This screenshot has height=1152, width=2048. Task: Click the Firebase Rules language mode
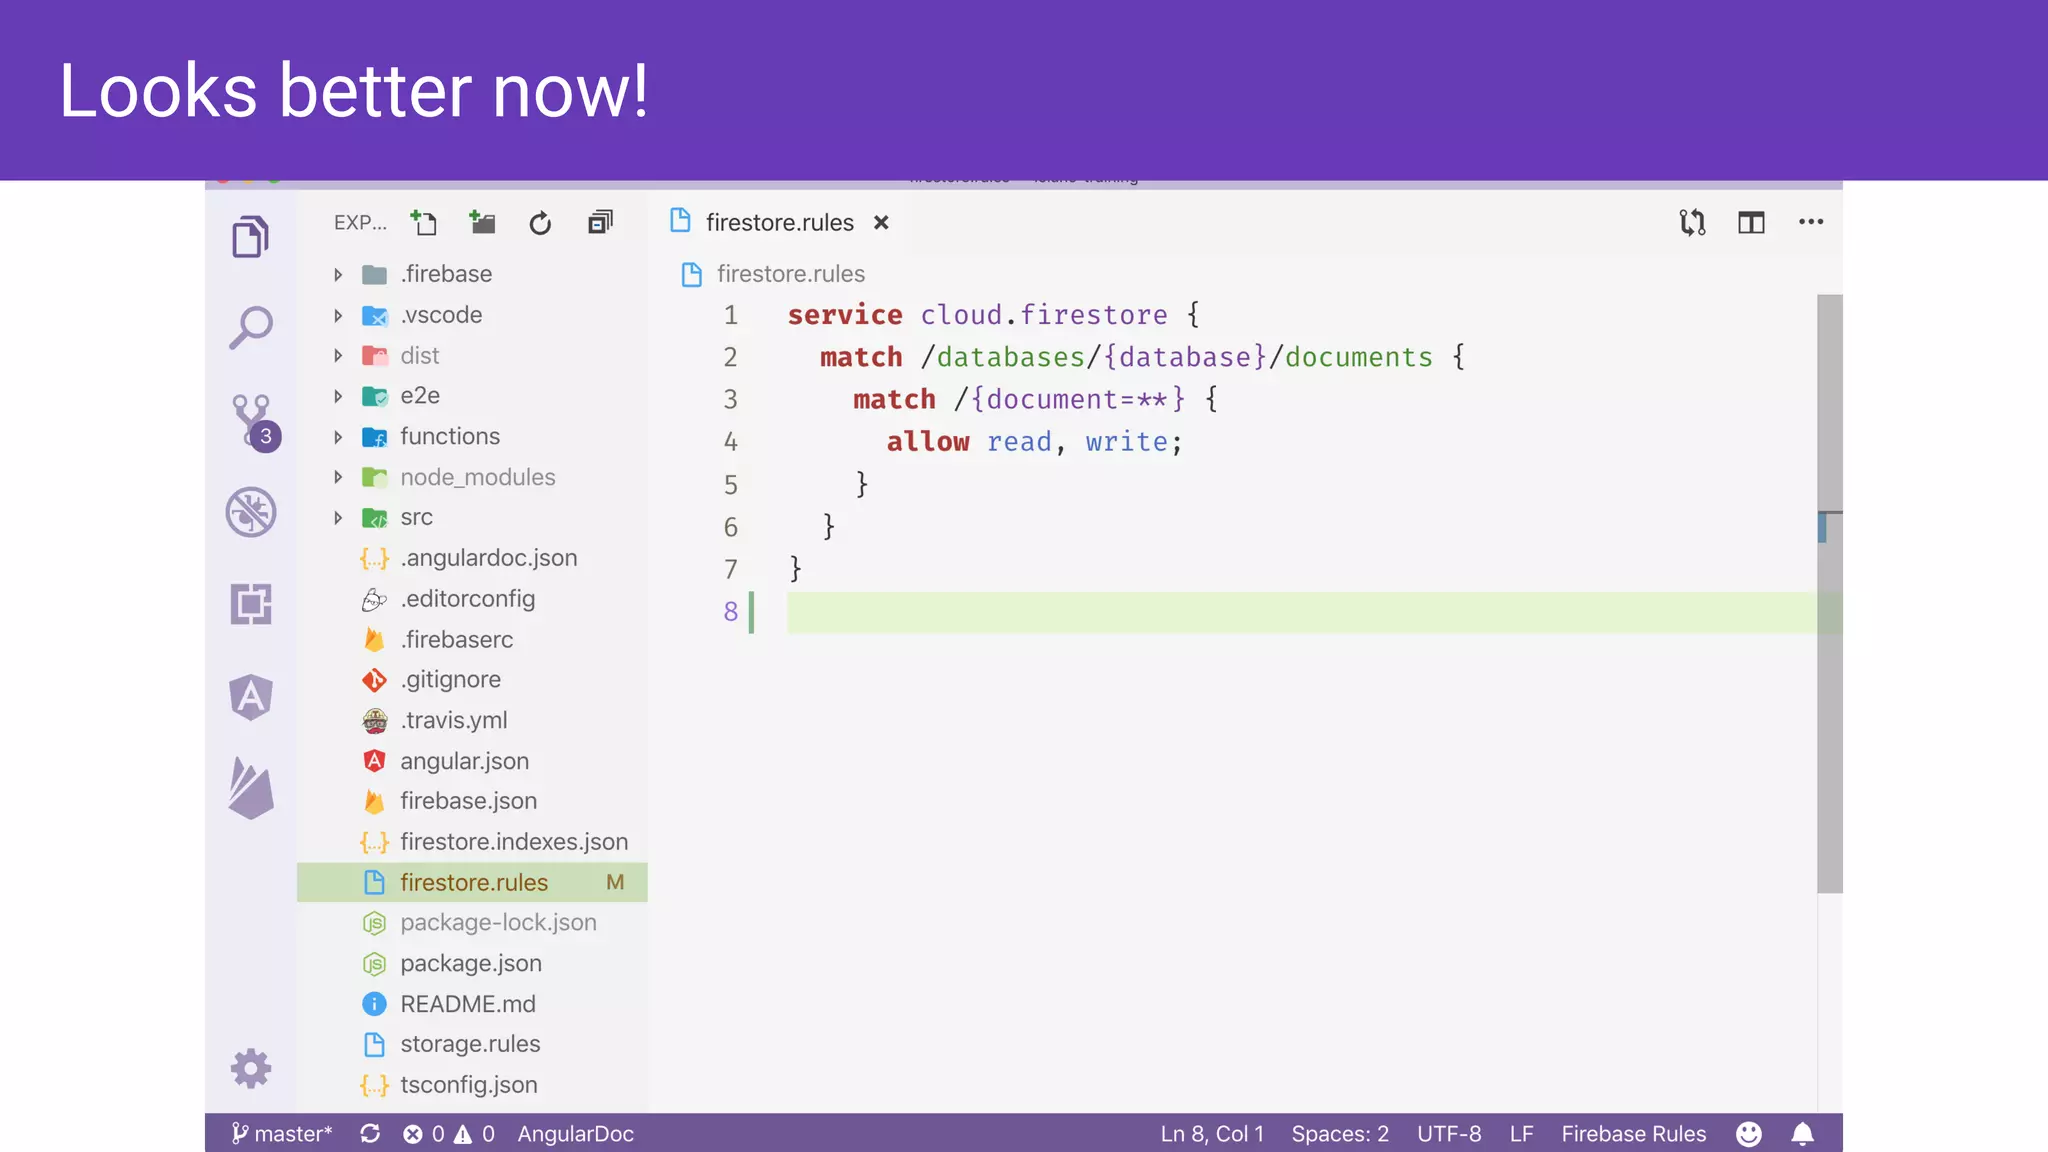click(x=1633, y=1133)
